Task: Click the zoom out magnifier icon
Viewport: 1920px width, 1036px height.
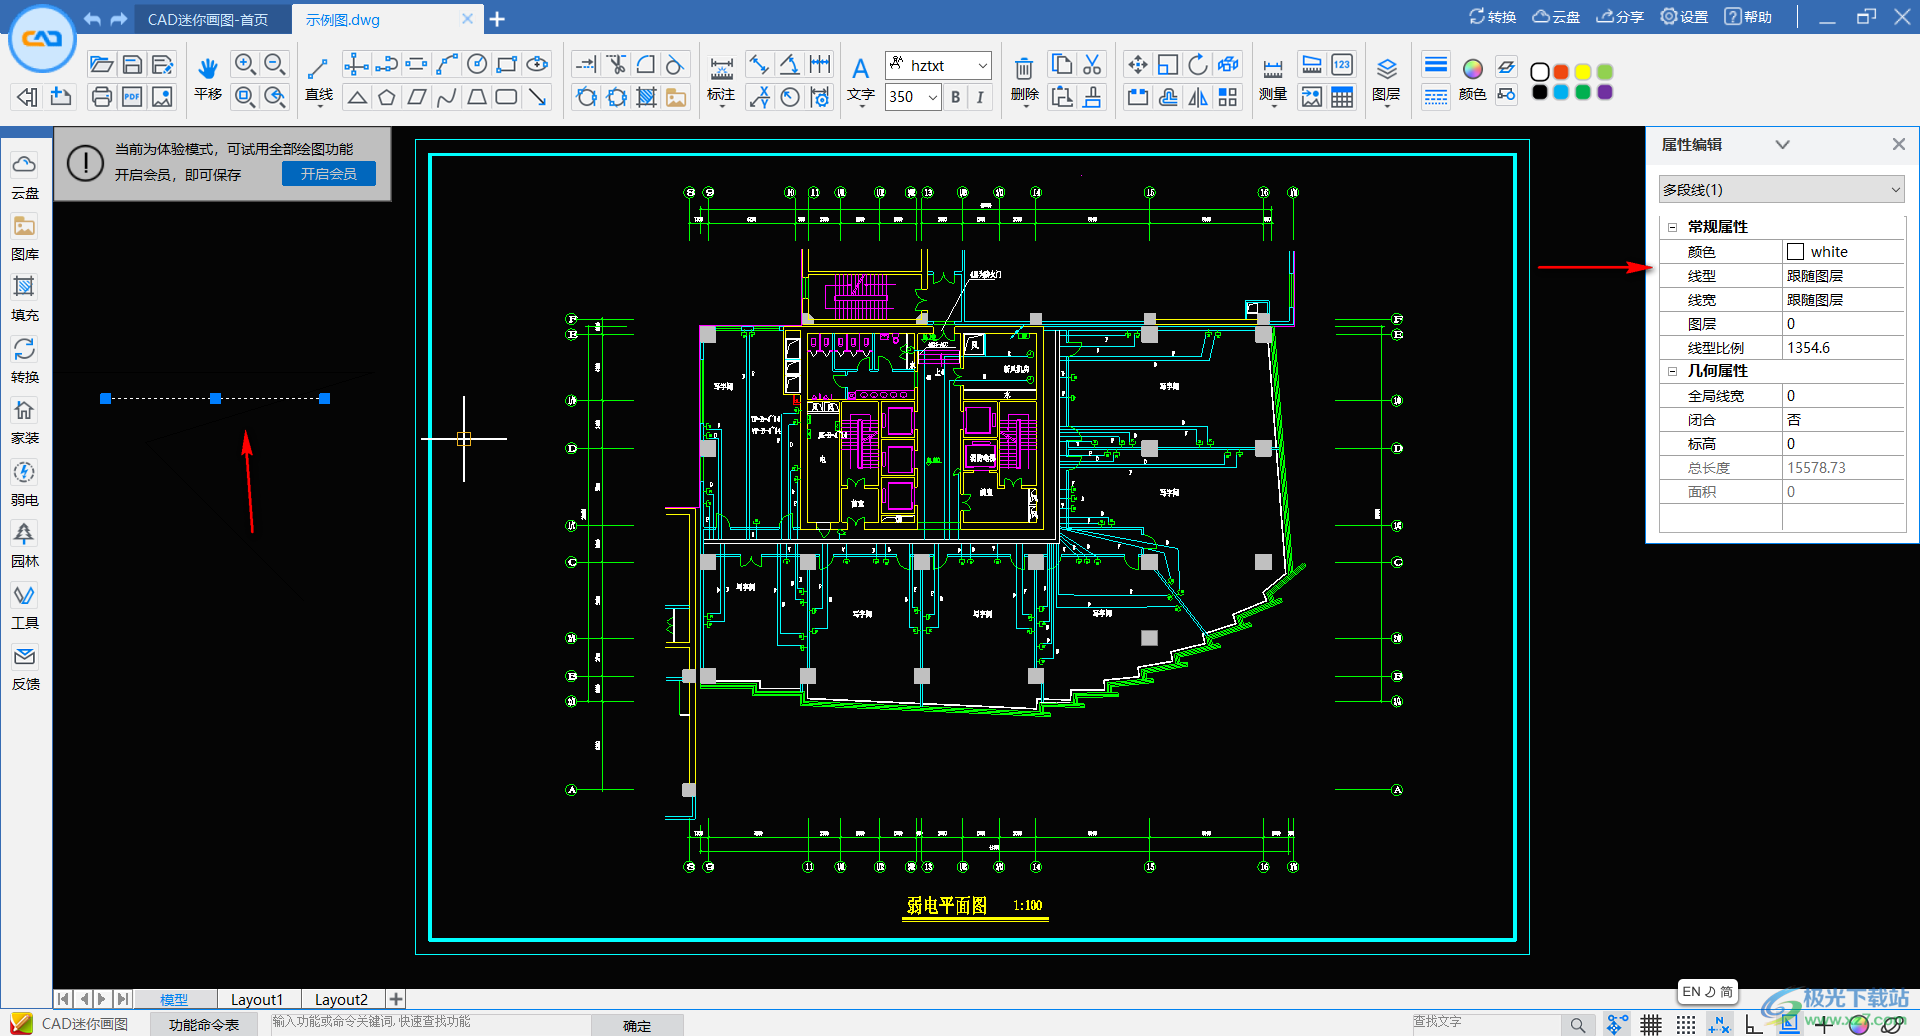Action: click(x=275, y=65)
